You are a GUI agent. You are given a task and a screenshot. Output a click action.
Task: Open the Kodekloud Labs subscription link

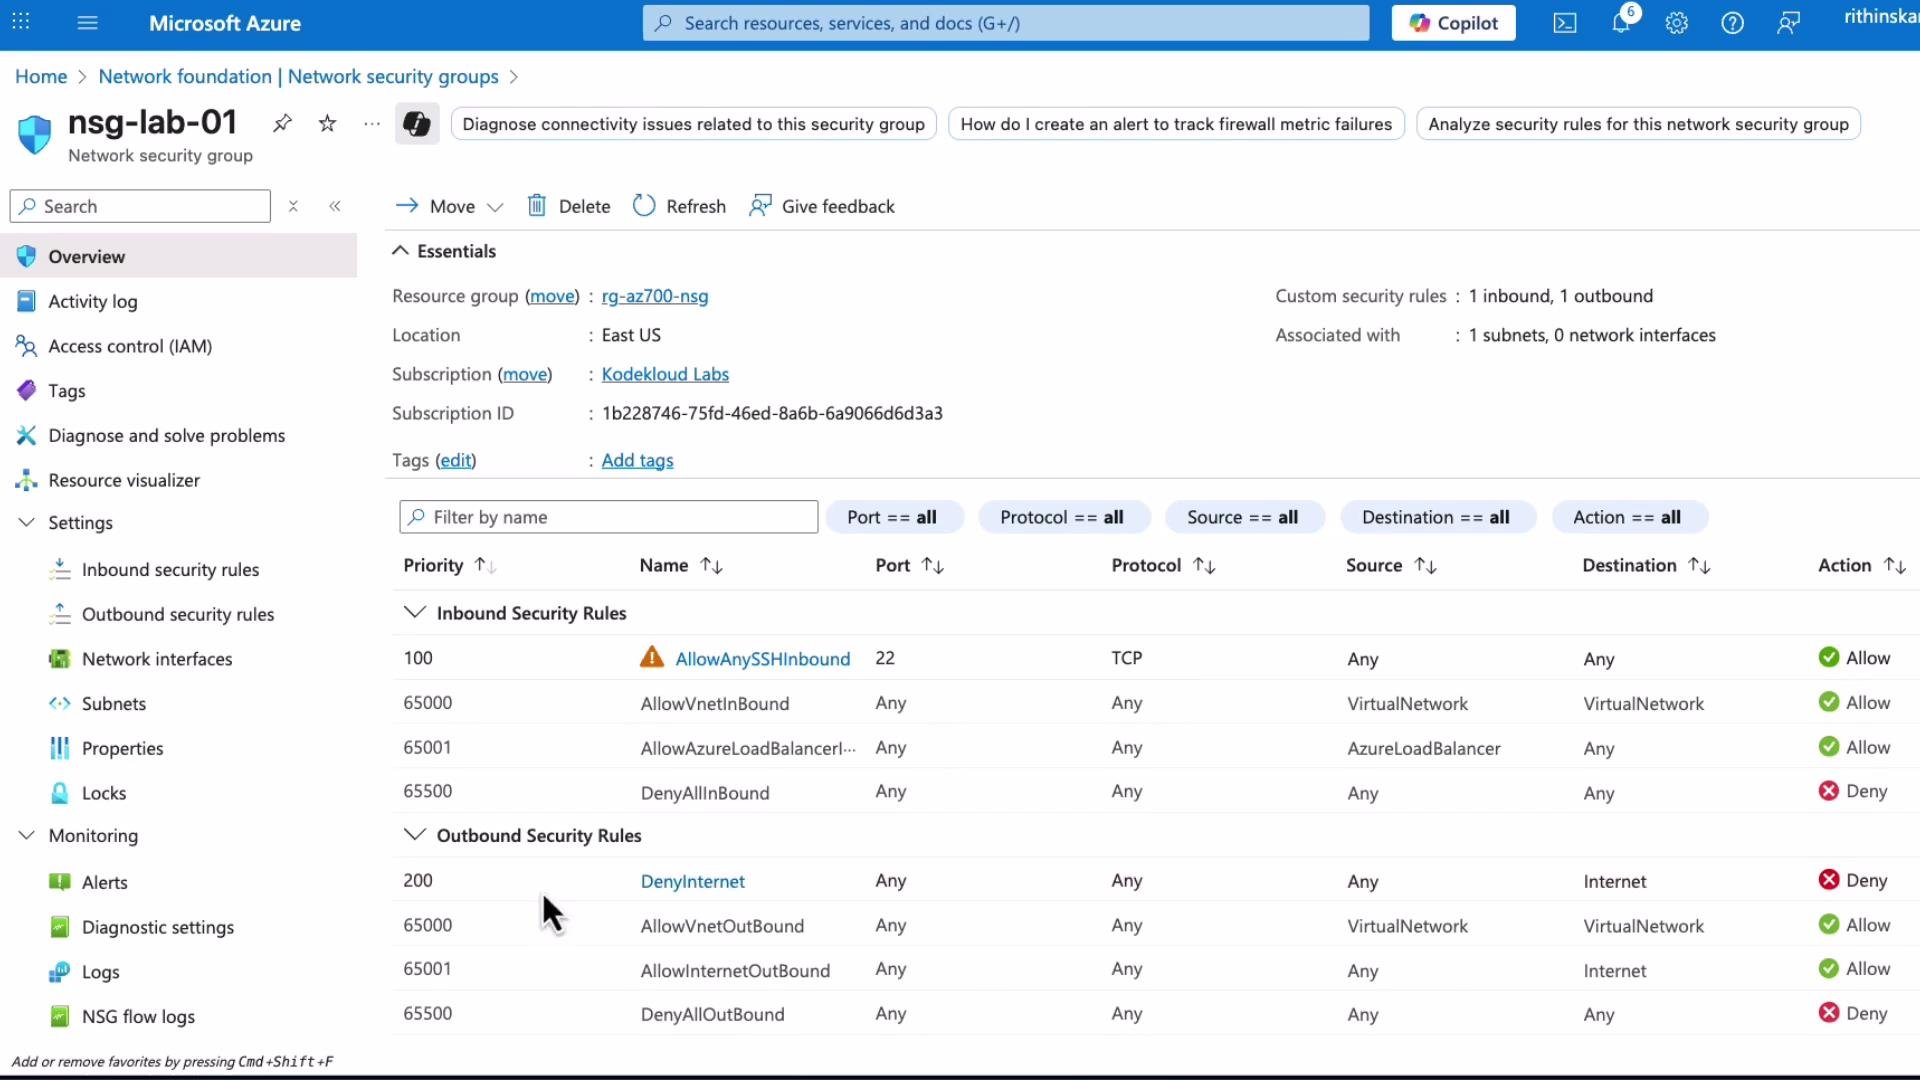[x=665, y=374]
